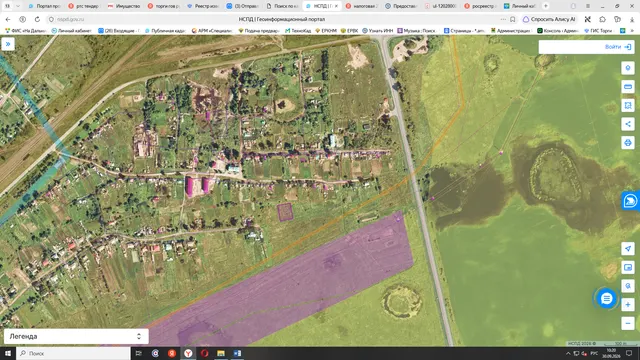
Task: Open the торги гов browser tab
Action: tap(163, 6)
